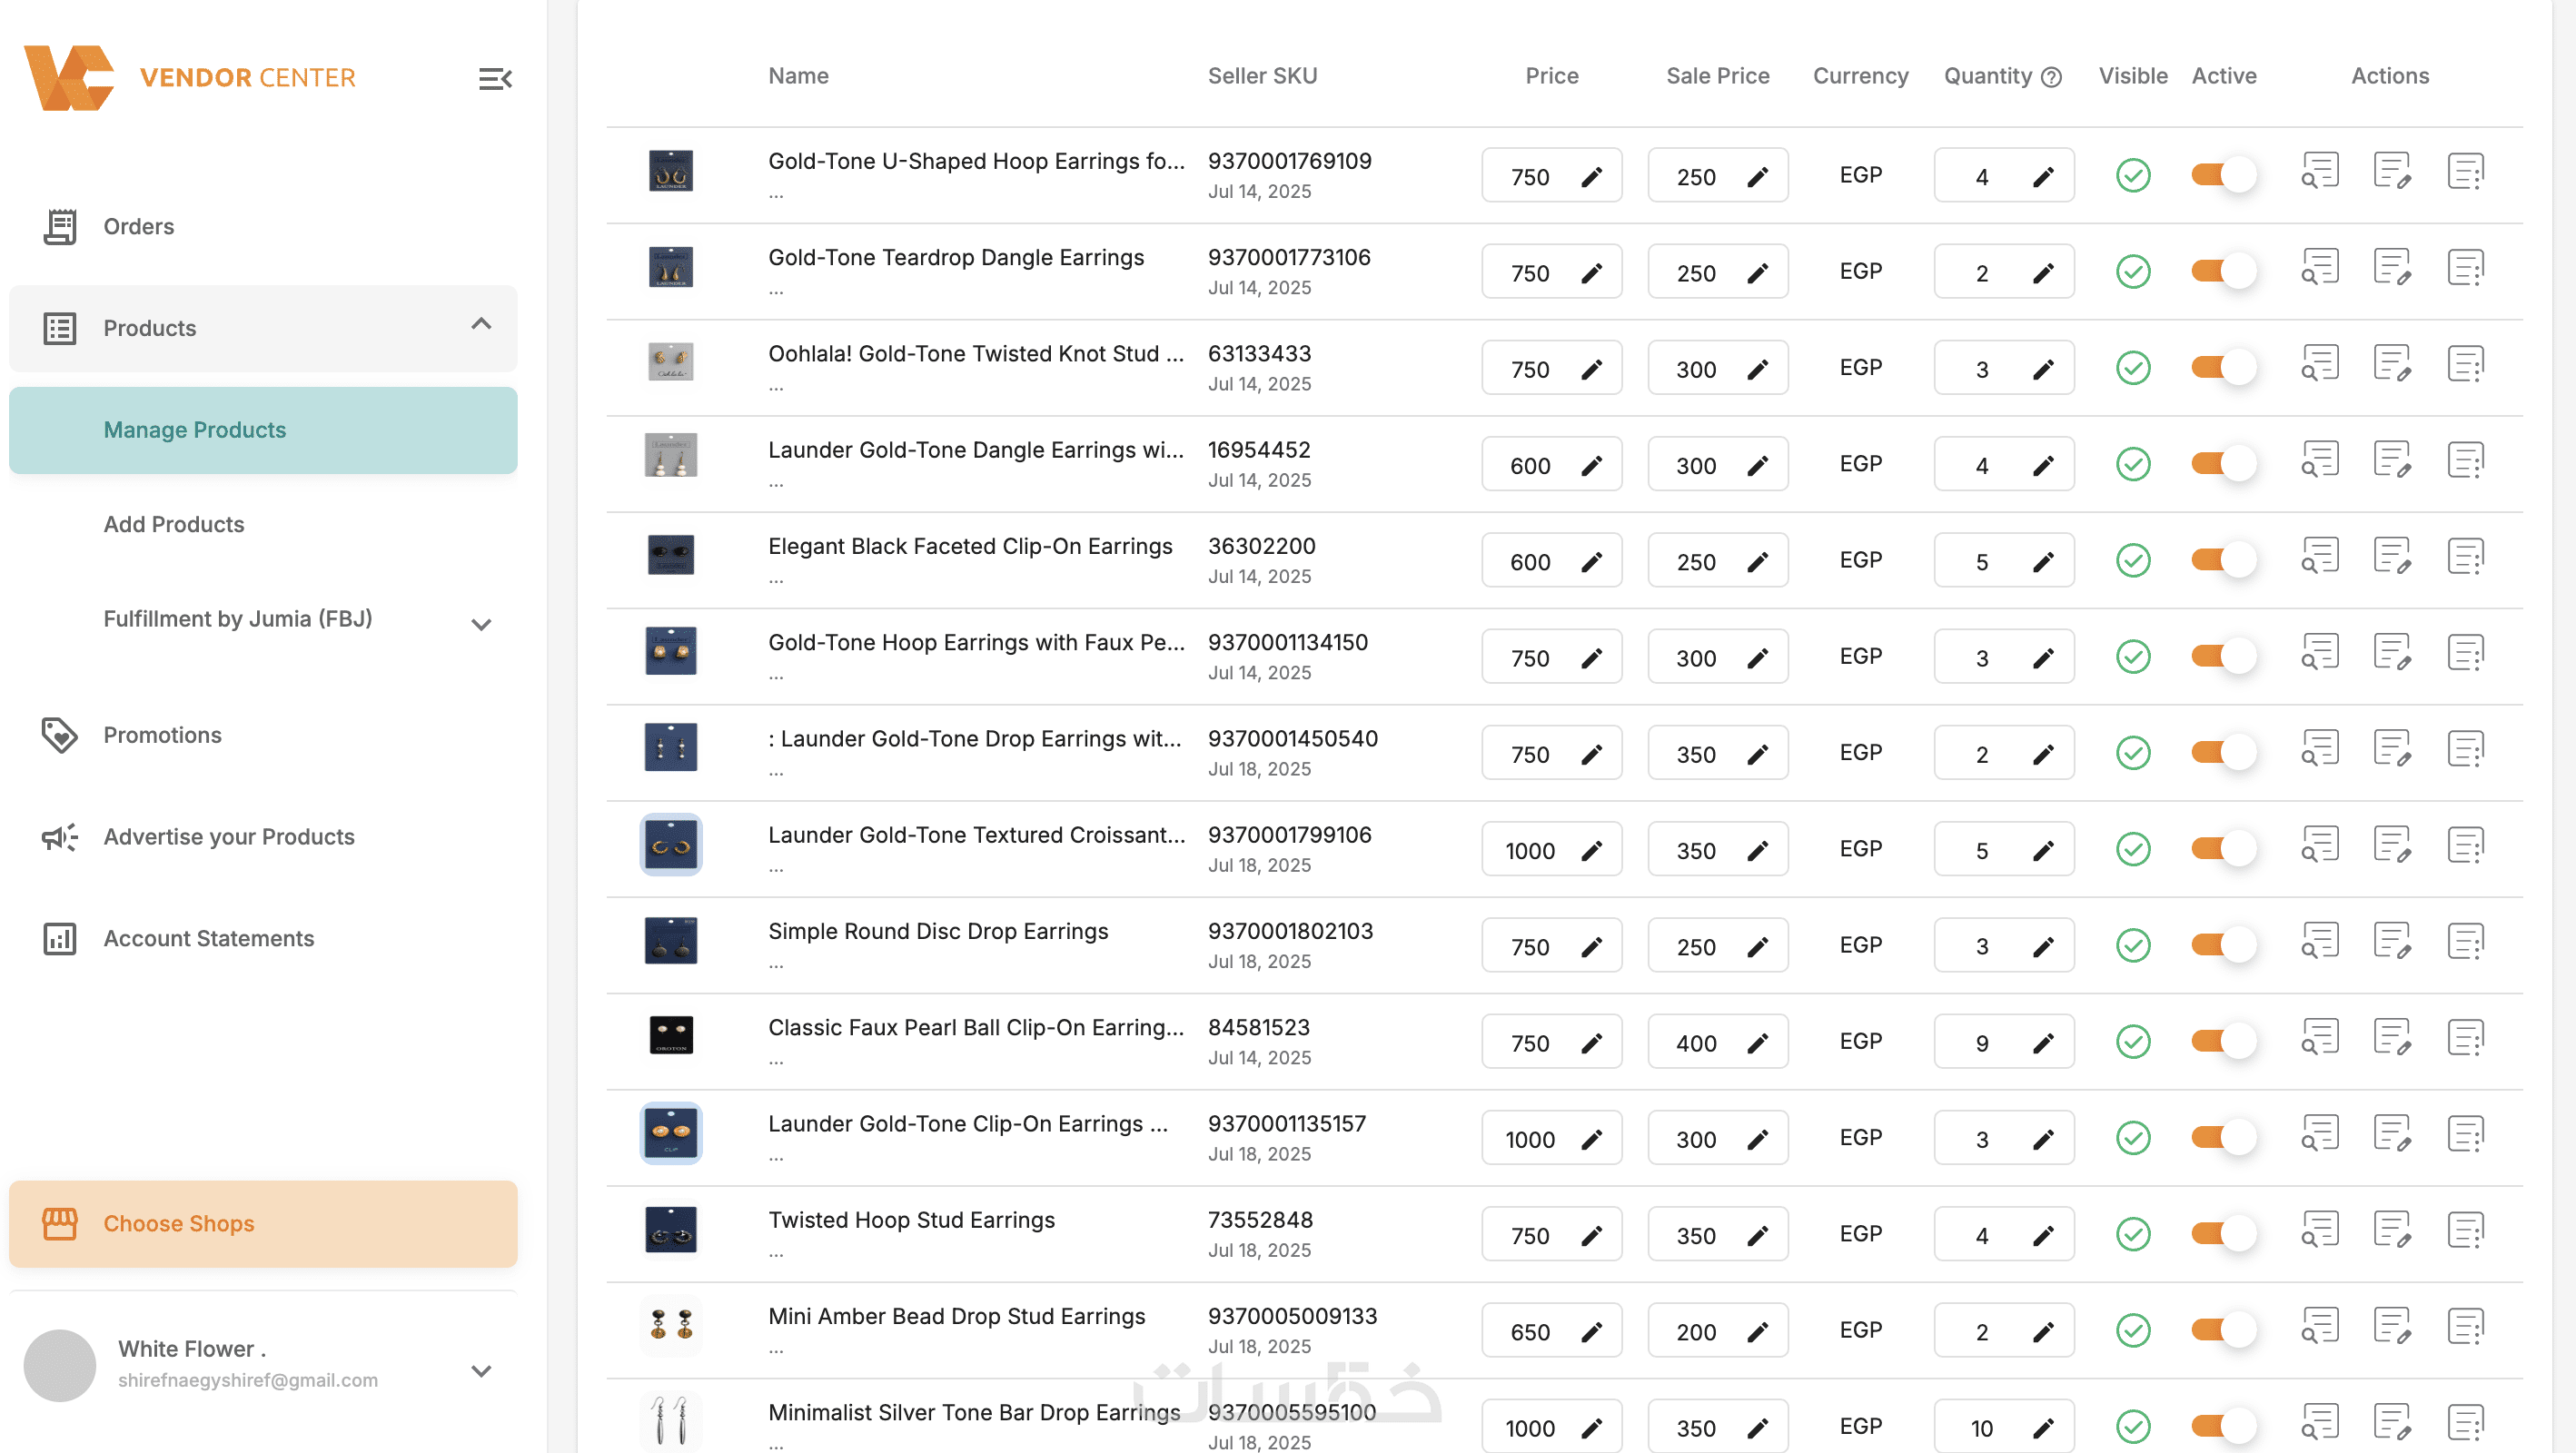2576x1453 pixels.
Task: Click thumbnail of Launder Gold-Tone Clip-On Earrings
Action: coord(670,1133)
